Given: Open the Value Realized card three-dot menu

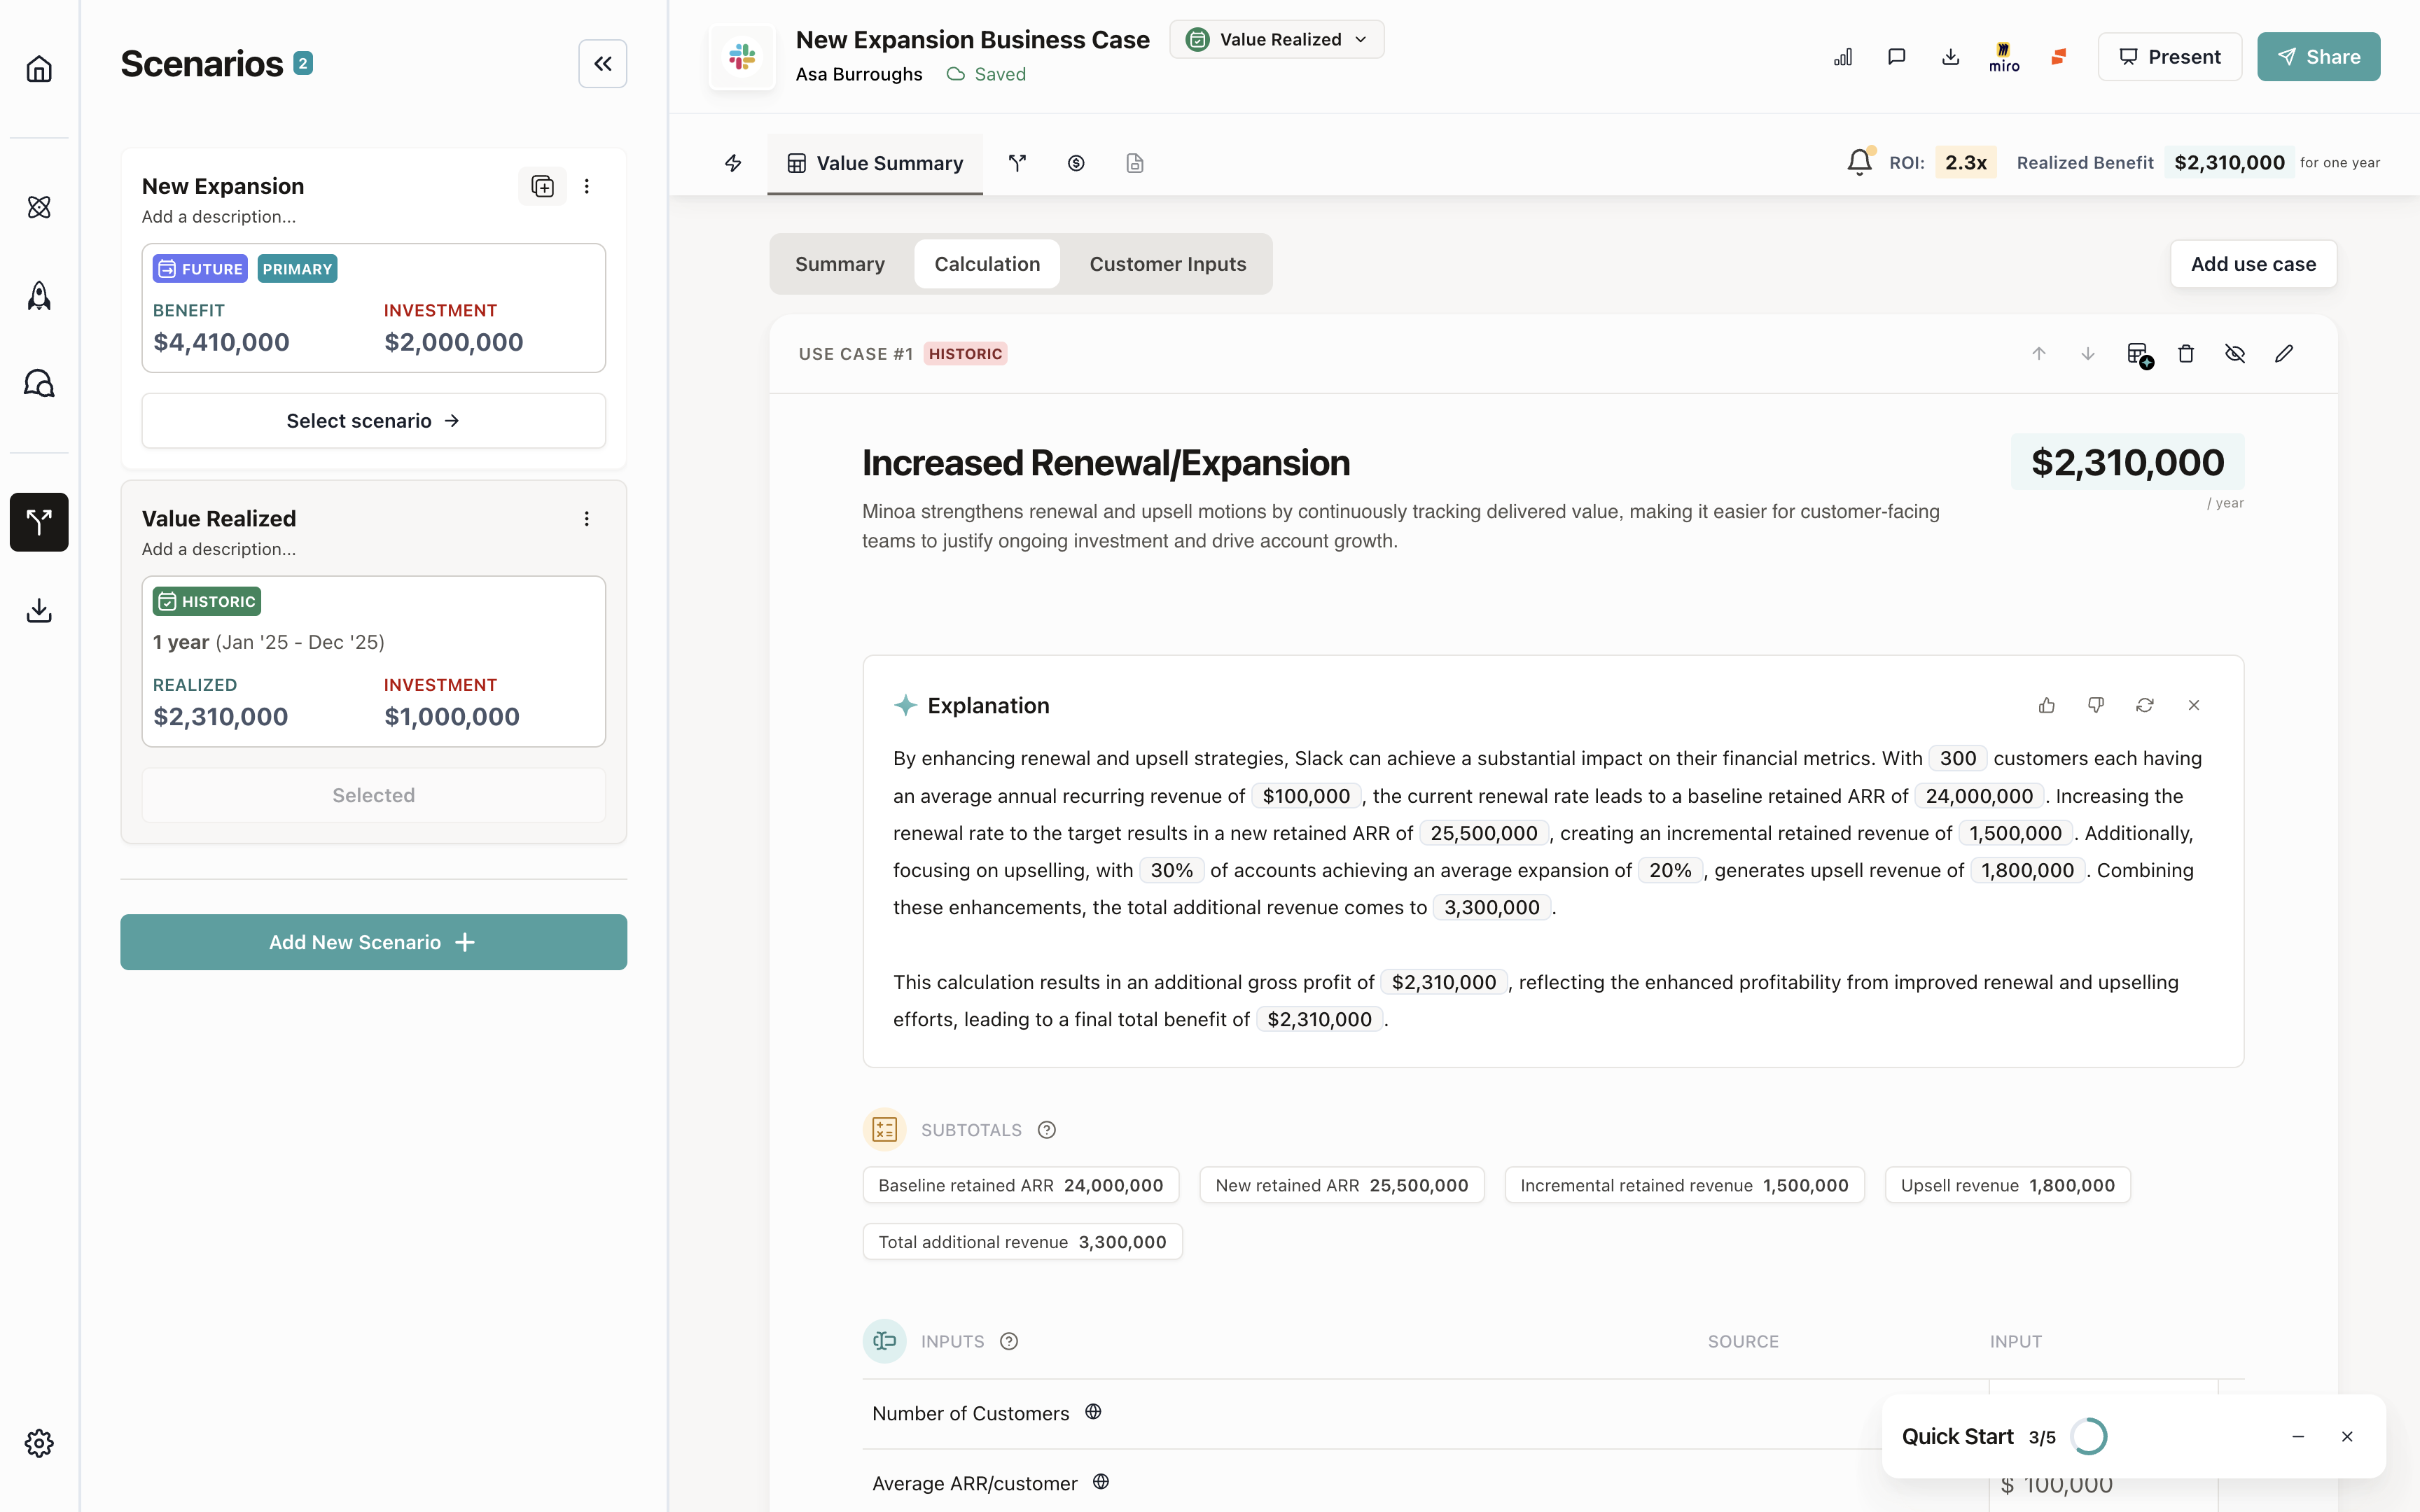Looking at the screenshot, I should click(587, 518).
